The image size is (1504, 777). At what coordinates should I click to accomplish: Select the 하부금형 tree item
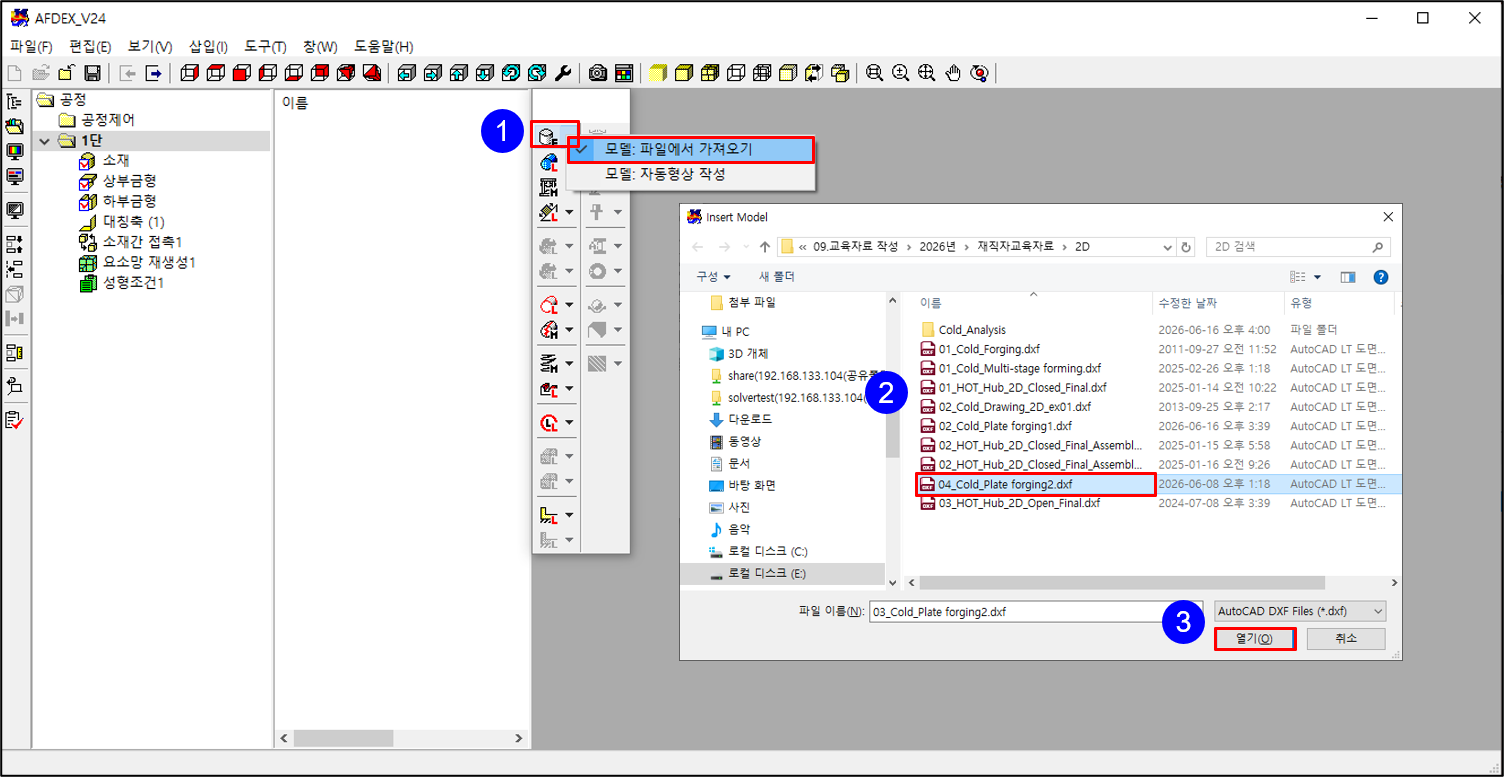pyautogui.click(x=129, y=201)
